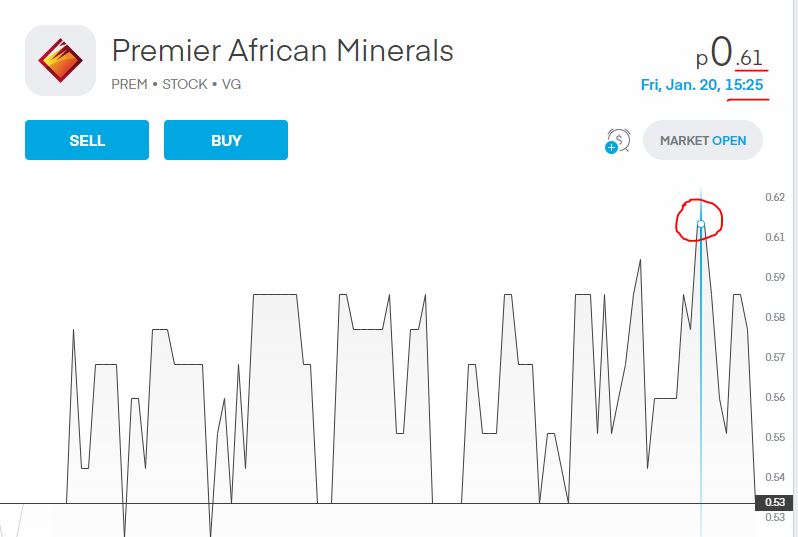The image size is (798, 537).
Task: Select the Premier African Minerals title
Action: coord(282,50)
